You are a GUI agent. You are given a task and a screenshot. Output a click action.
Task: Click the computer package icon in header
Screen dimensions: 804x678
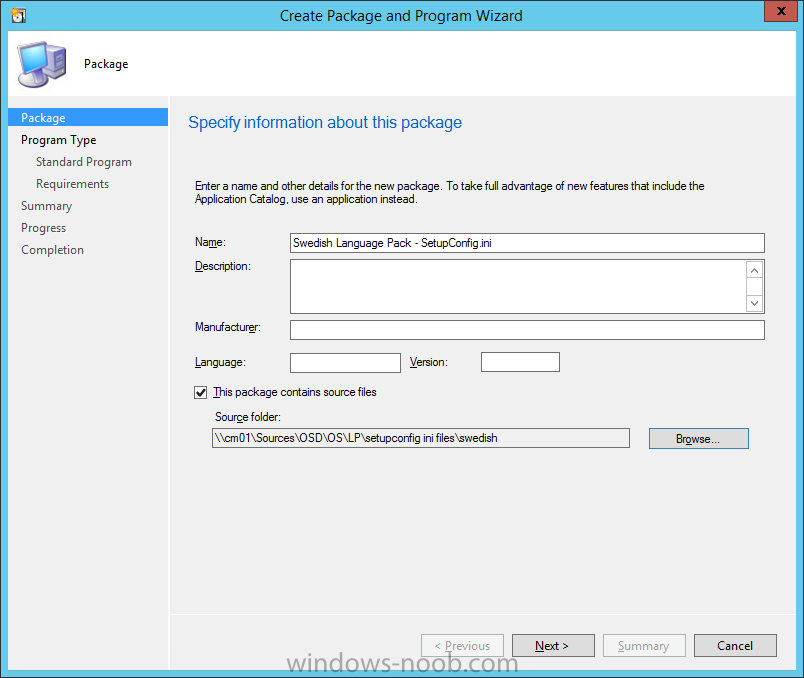[x=42, y=64]
